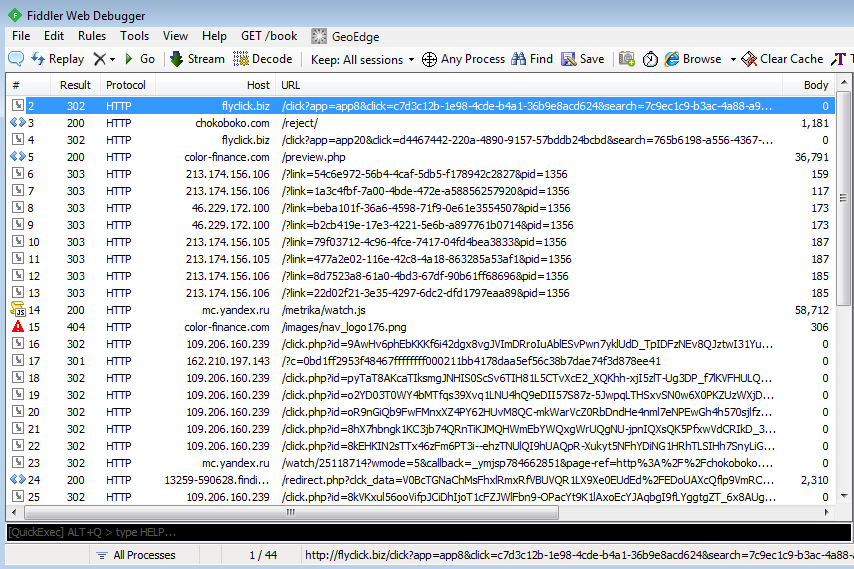Toggle Stream mode in toolbar
Screen dimensions: 854x569
click(x=197, y=59)
